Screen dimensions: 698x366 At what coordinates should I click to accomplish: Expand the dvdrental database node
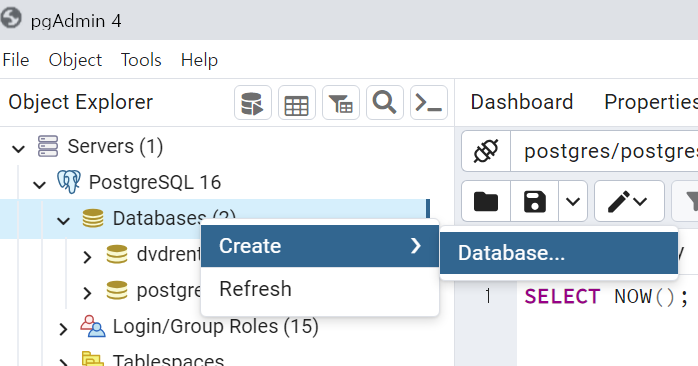(x=87, y=256)
